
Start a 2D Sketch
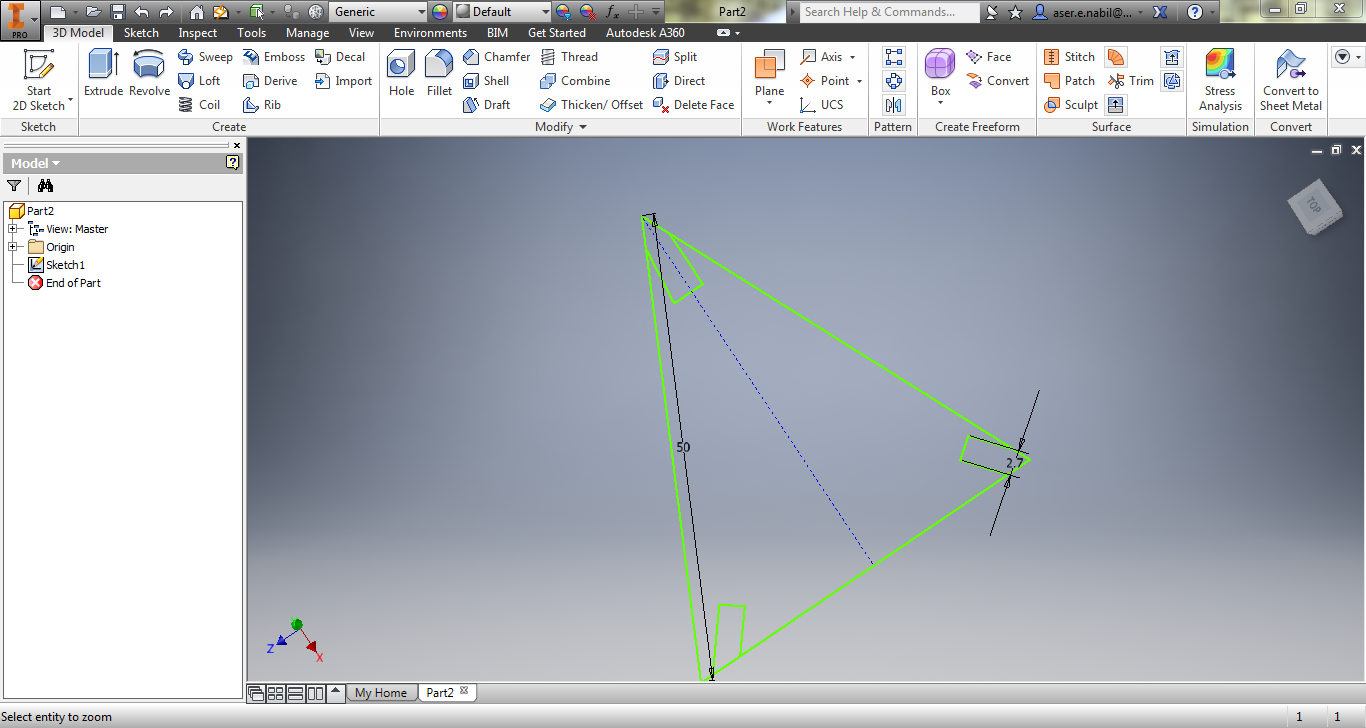pyautogui.click(x=39, y=80)
